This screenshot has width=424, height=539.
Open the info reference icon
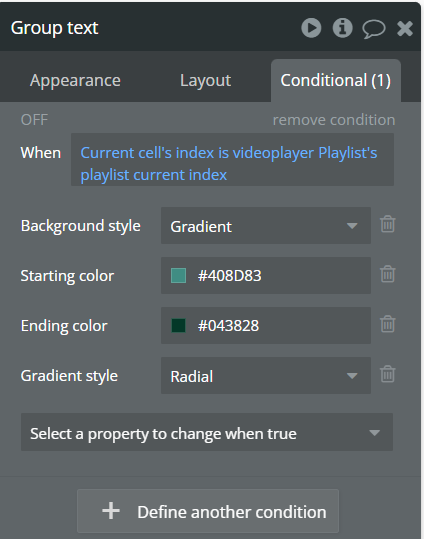(x=343, y=28)
